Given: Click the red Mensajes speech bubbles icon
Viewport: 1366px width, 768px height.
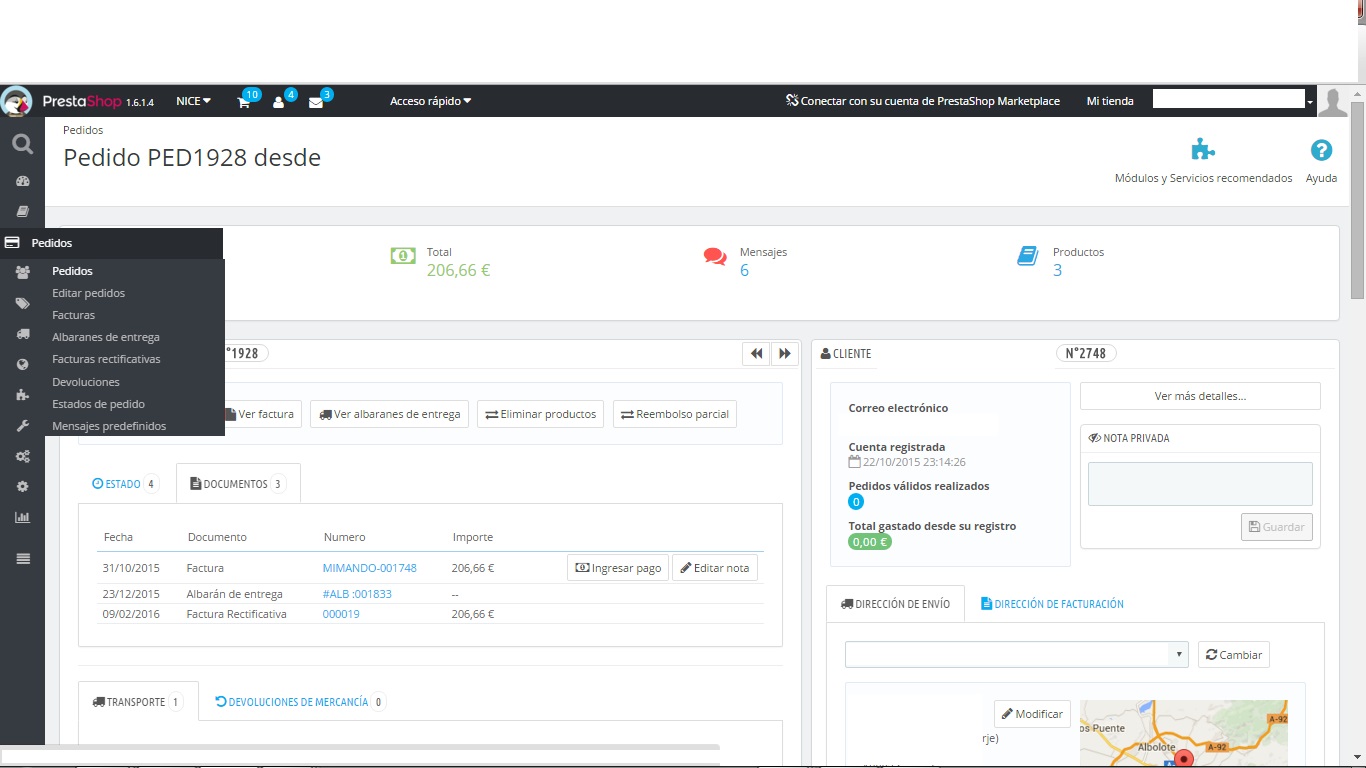Looking at the screenshot, I should 715,257.
